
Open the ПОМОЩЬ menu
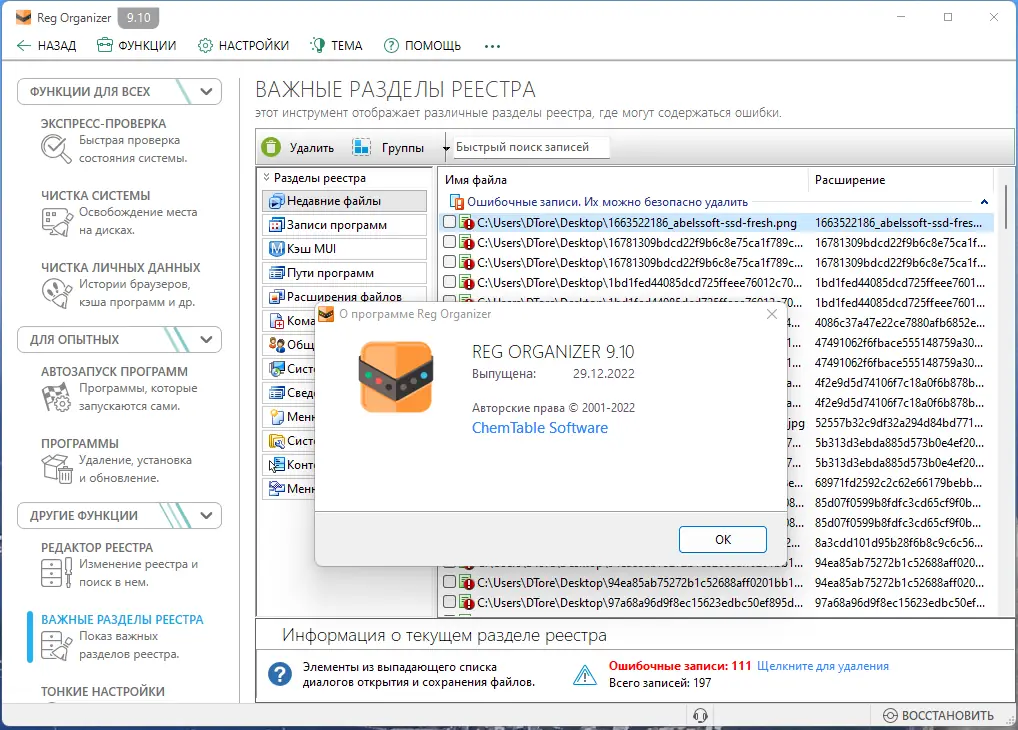[422, 45]
